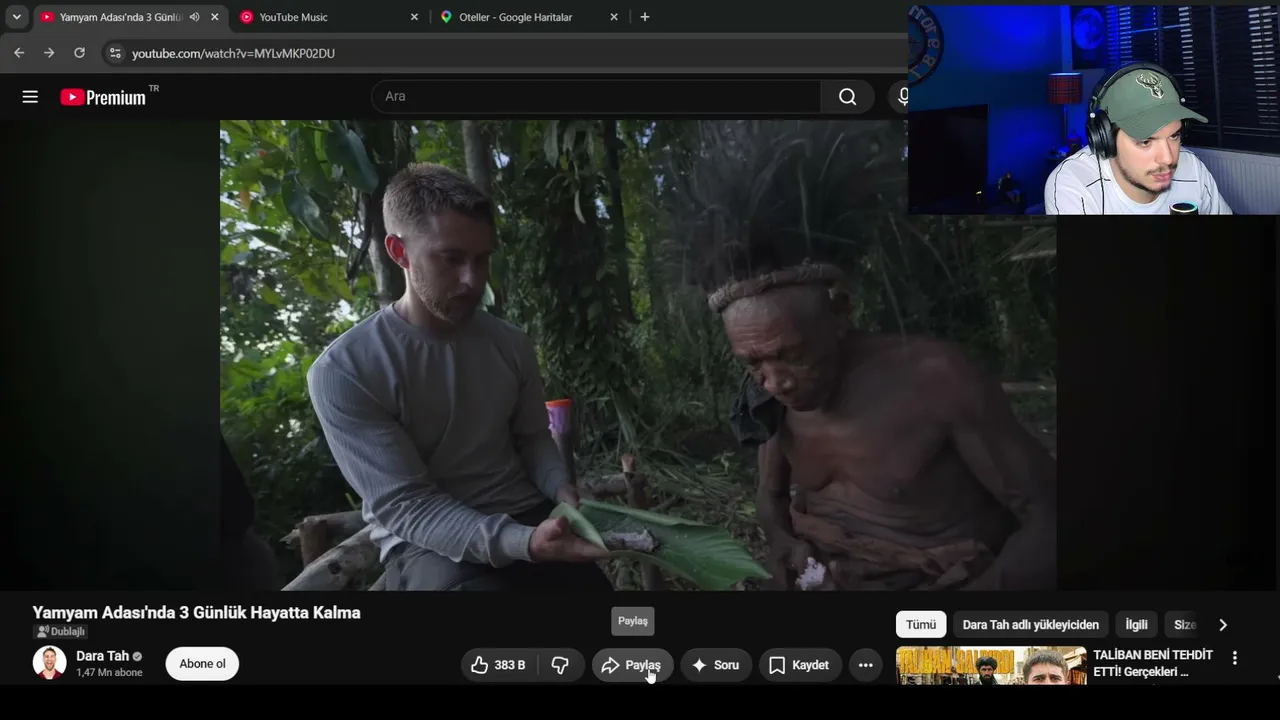Go forward in browser history
This screenshot has width=1280, height=720.
[x=49, y=53]
